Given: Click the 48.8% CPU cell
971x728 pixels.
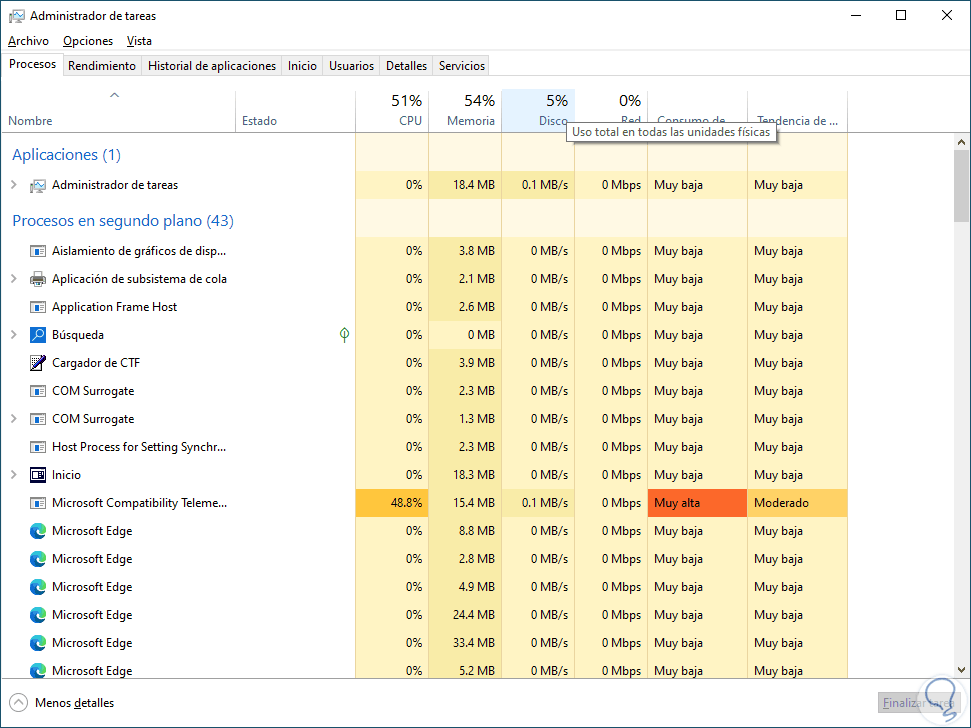Looking at the screenshot, I should (x=392, y=503).
